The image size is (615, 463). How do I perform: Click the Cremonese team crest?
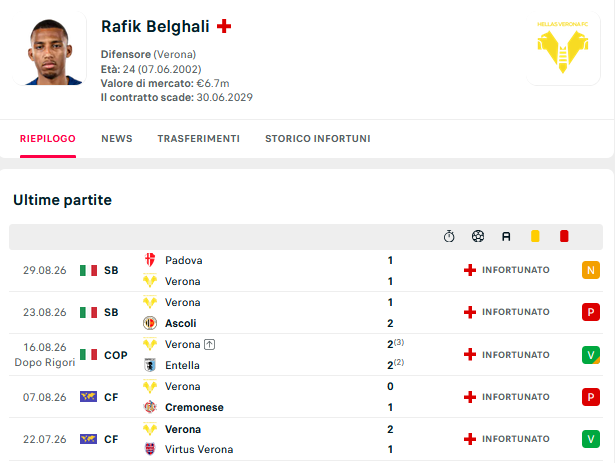(x=150, y=407)
